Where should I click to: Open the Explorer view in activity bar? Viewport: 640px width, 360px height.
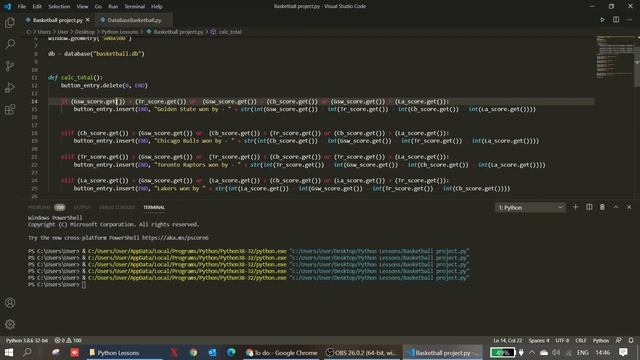pyautogui.click(x=10, y=22)
